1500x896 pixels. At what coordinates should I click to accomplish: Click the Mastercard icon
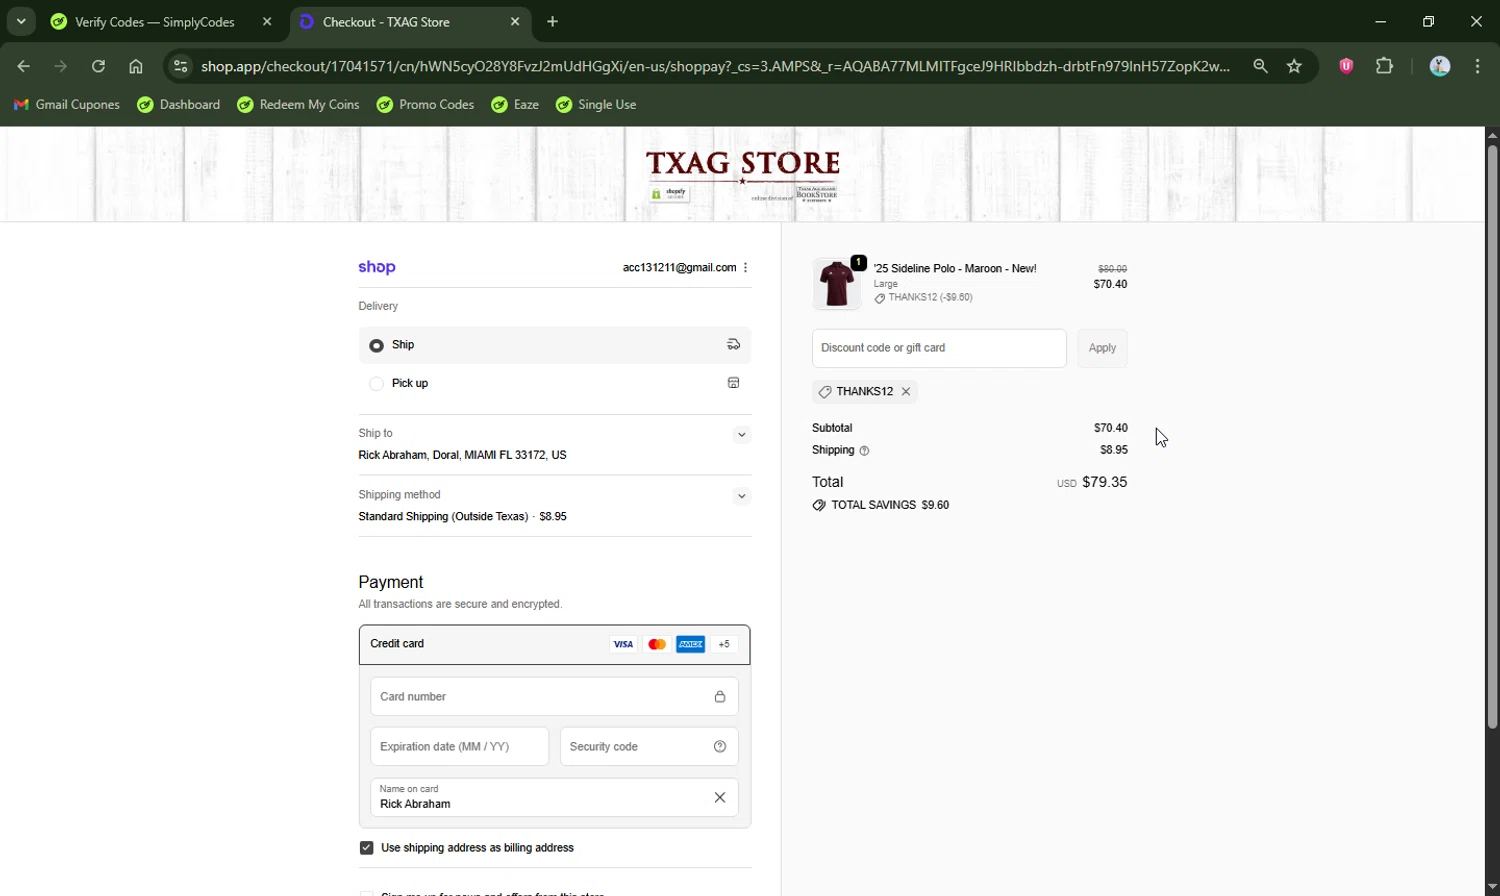[x=657, y=644]
